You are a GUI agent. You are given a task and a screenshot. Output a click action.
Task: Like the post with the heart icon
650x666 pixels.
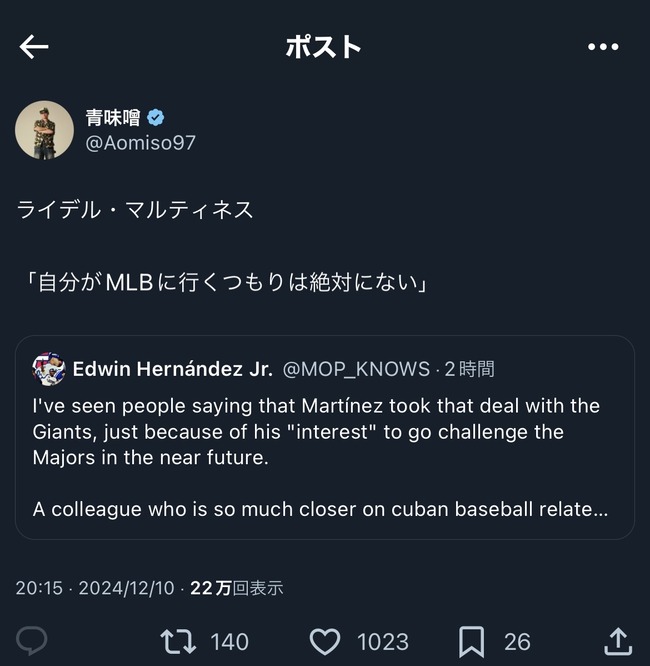(x=325, y=641)
